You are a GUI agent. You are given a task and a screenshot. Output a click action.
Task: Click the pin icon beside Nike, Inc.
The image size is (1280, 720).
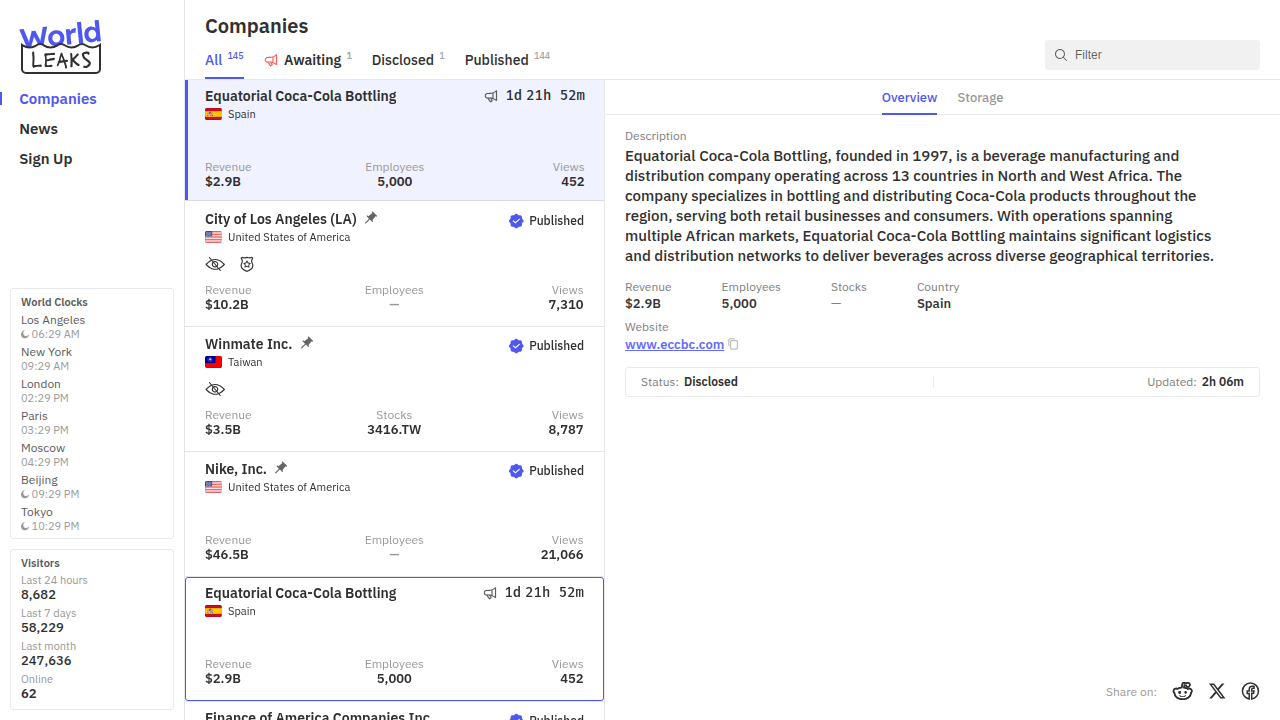click(x=281, y=468)
